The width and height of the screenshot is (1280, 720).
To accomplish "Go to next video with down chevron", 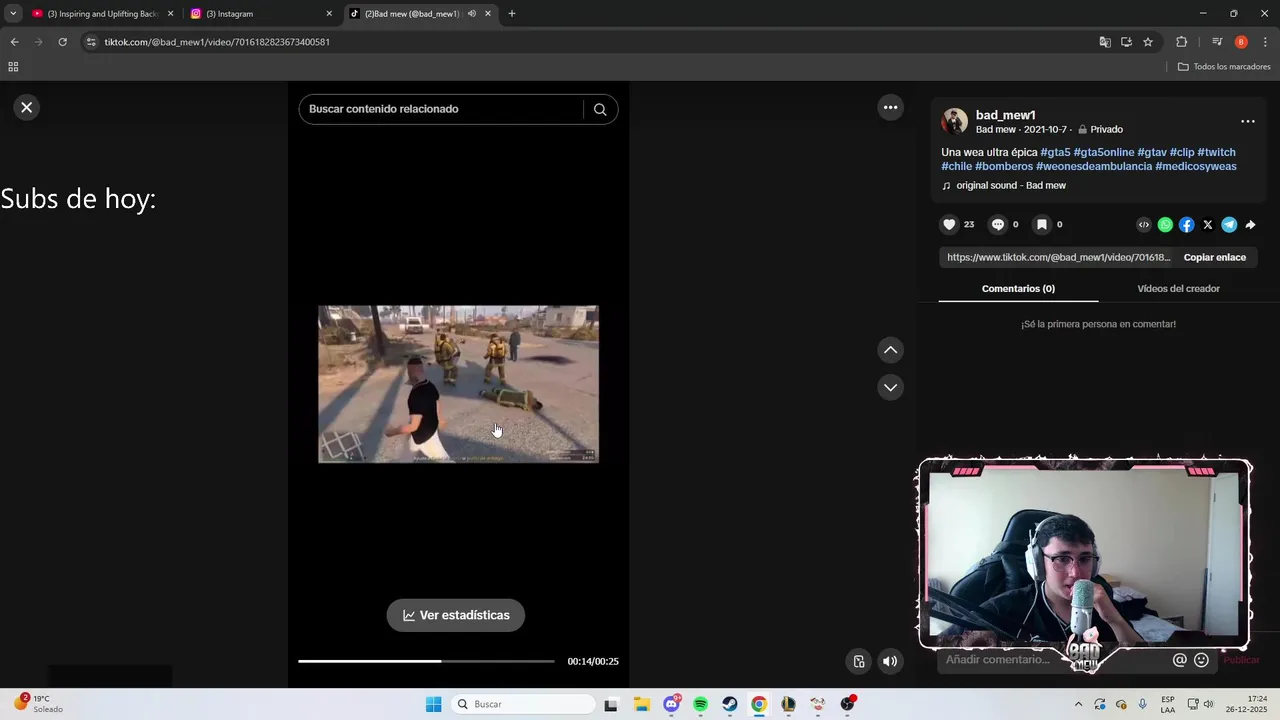I will (890, 387).
